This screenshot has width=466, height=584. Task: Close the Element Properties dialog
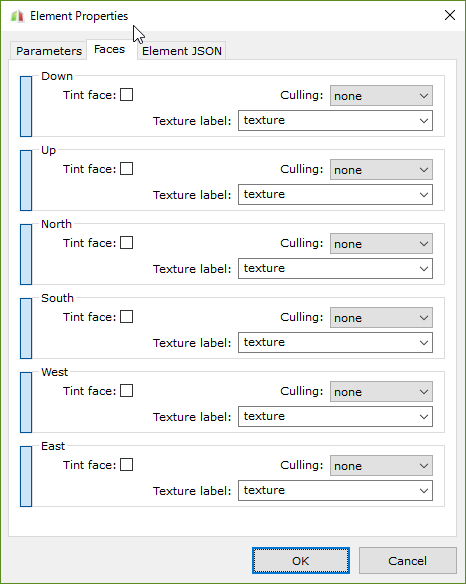[450, 15]
